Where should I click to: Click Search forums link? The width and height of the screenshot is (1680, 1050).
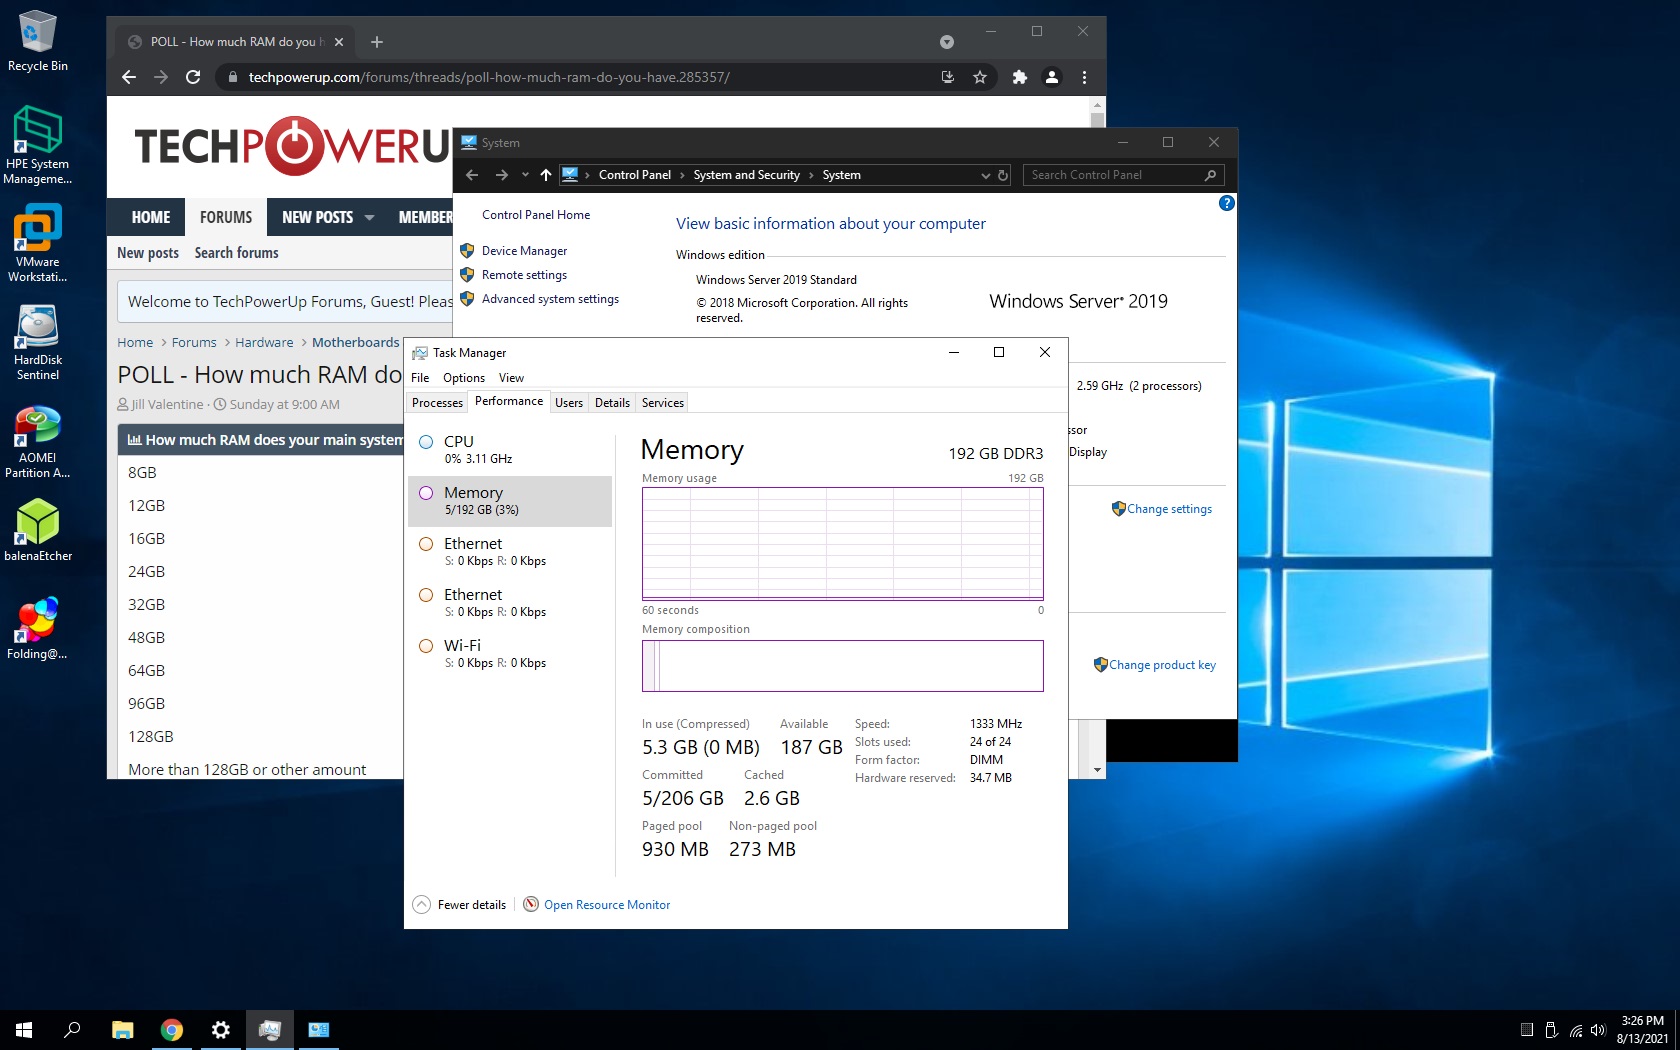coord(237,253)
